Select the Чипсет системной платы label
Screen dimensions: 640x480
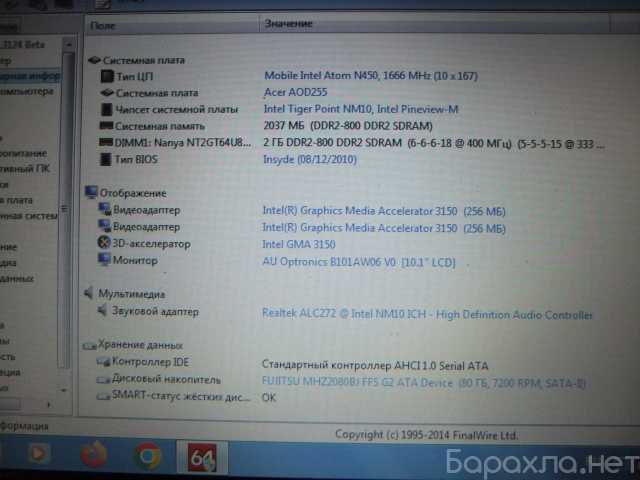[x=176, y=109]
